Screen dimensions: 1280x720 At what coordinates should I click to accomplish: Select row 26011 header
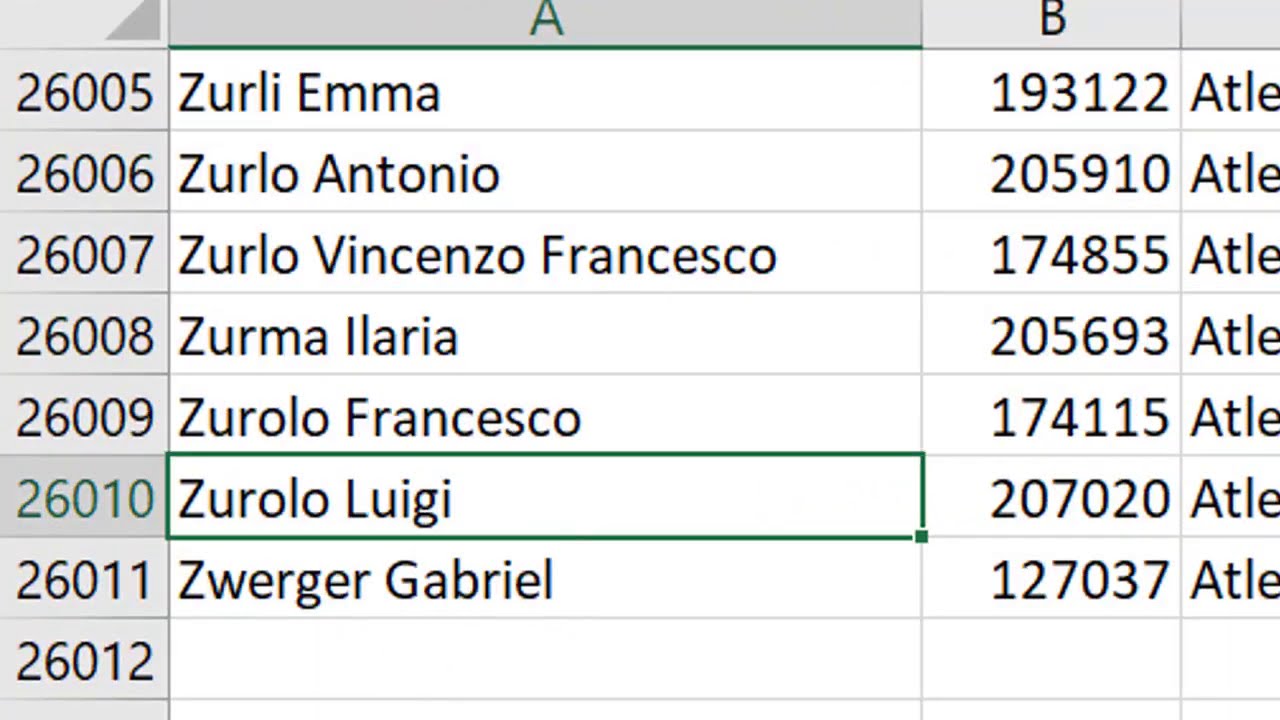click(84, 580)
